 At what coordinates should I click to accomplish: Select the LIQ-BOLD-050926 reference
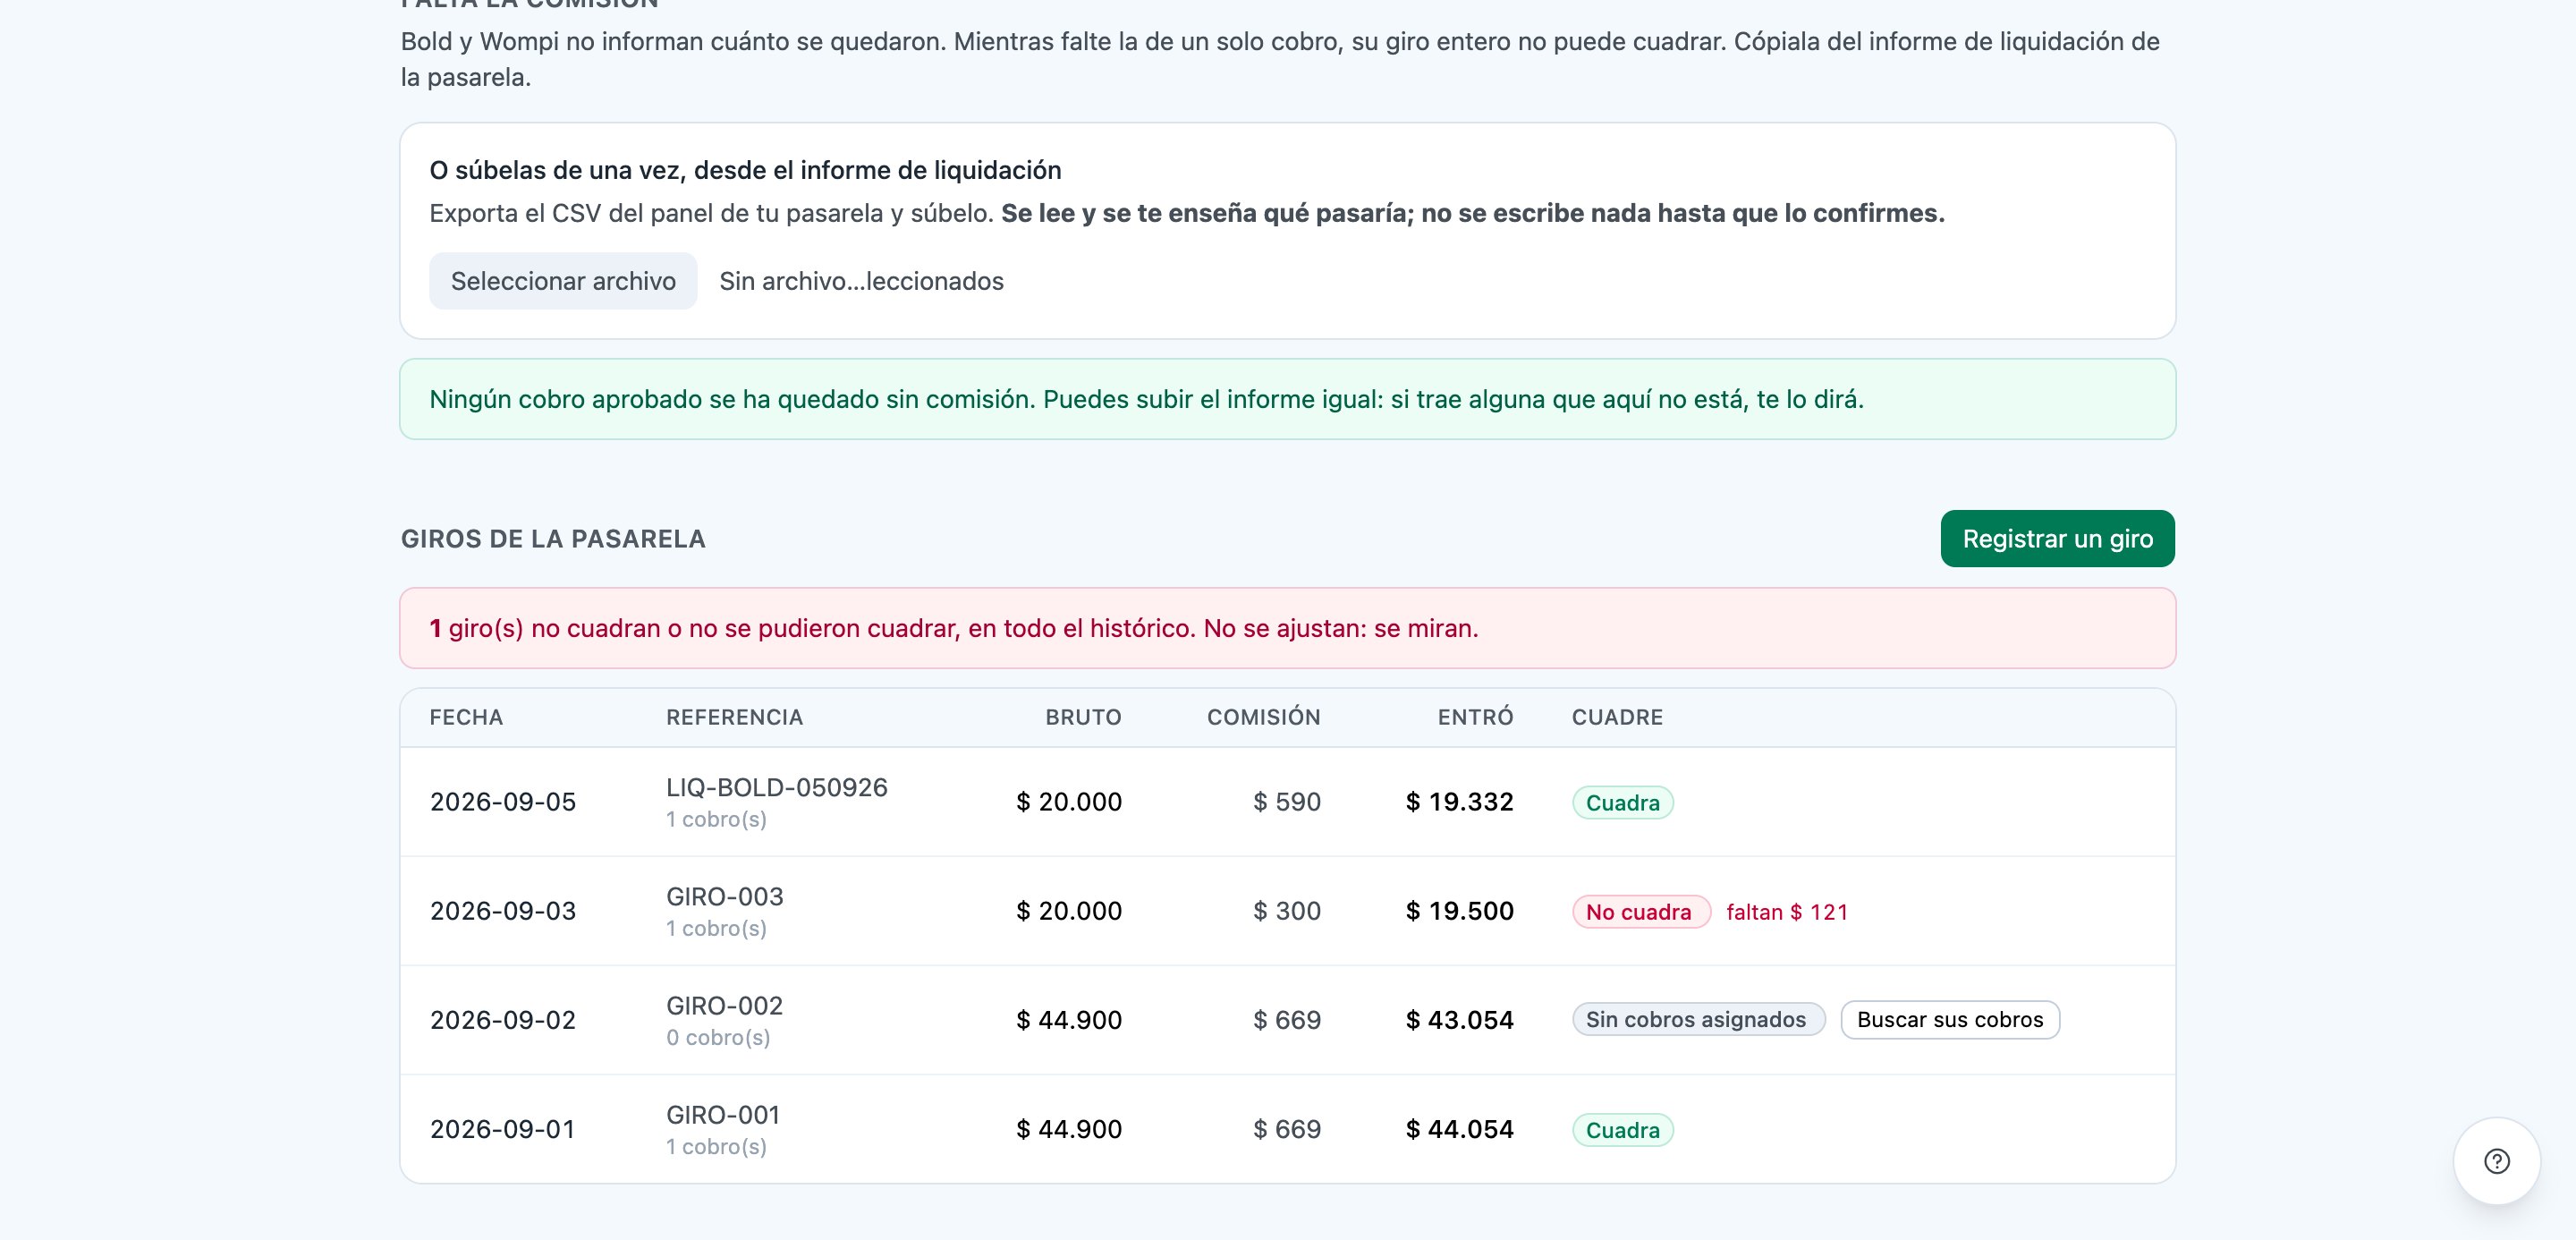[776, 788]
